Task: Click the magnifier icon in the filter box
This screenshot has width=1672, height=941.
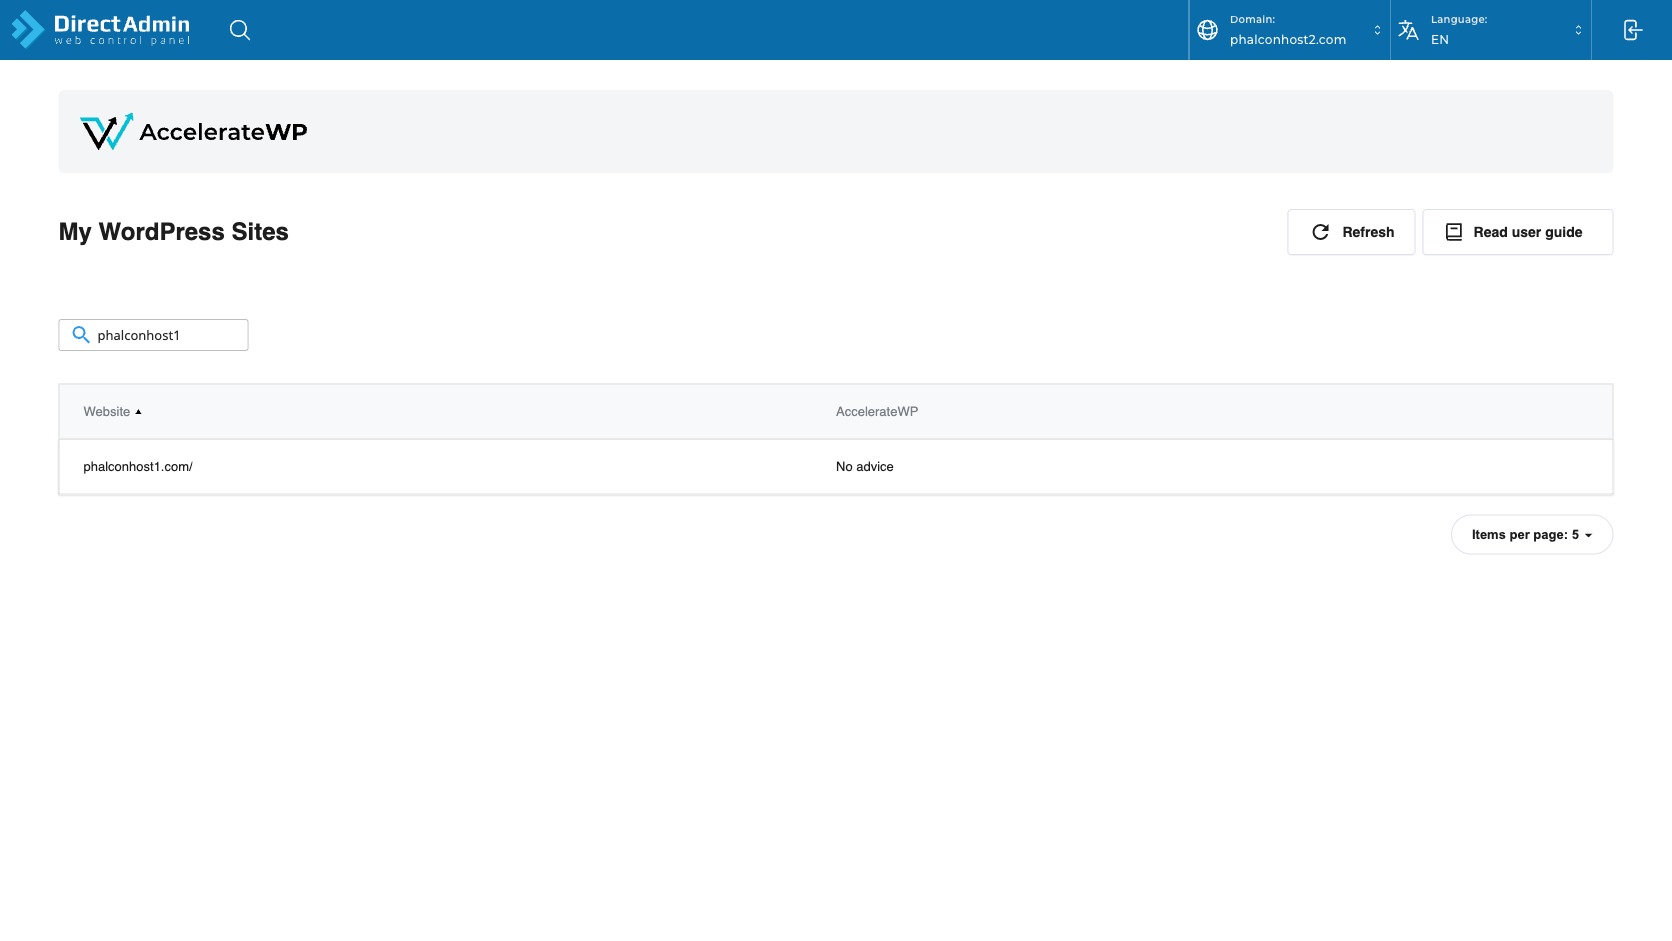Action: 81,335
